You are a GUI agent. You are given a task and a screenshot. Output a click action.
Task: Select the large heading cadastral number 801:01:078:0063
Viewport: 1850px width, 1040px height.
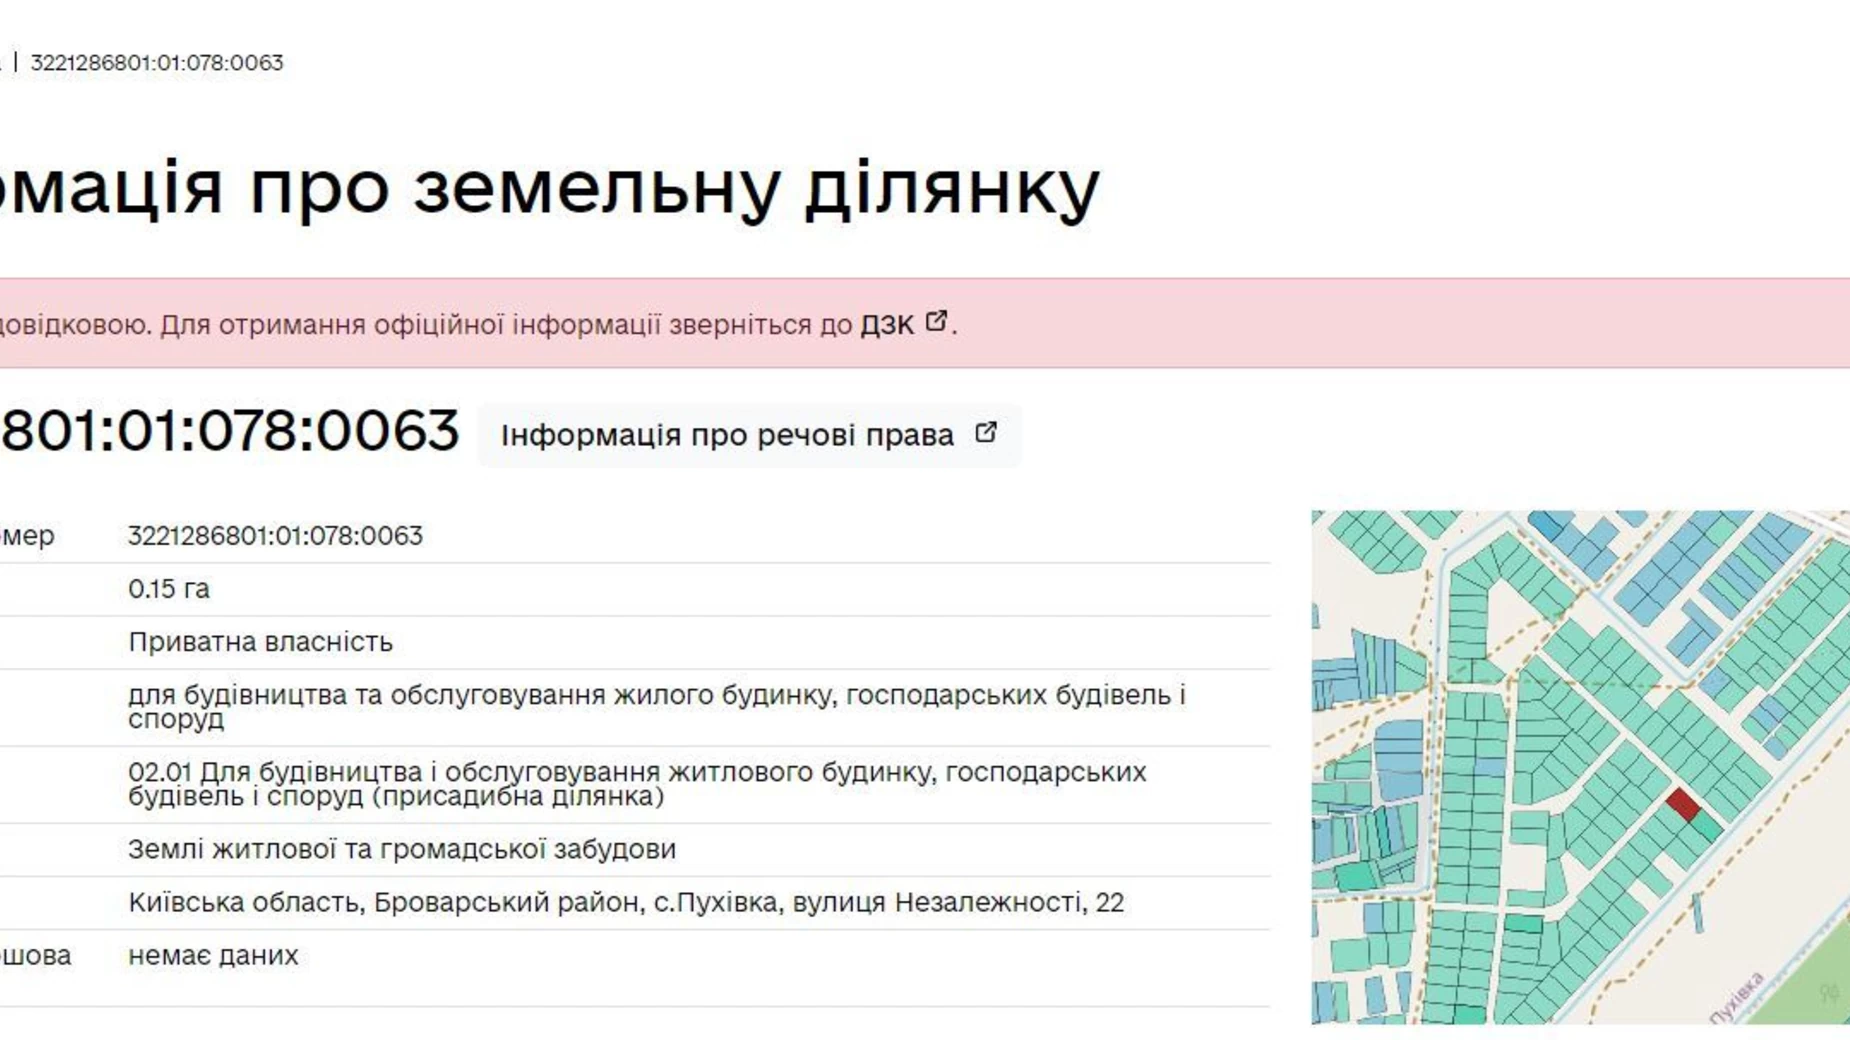click(229, 430)
